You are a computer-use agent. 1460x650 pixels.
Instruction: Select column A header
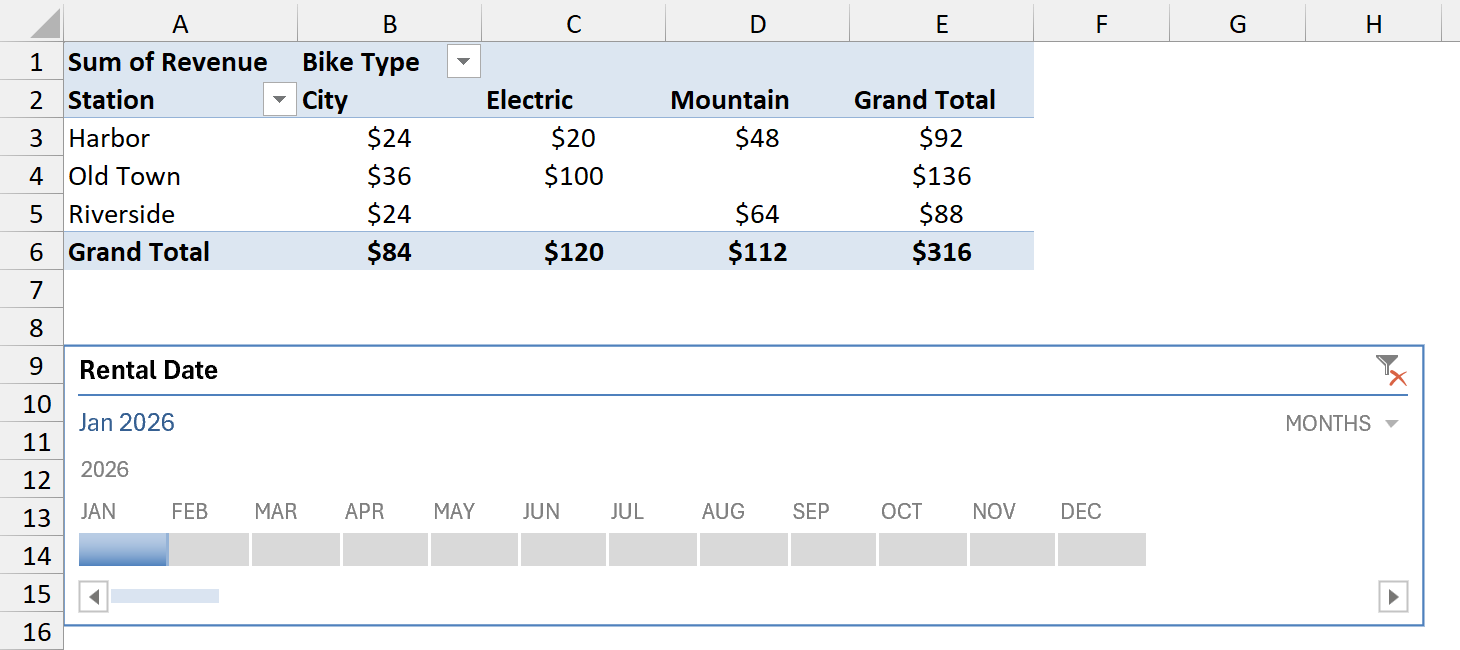[180, 24]
